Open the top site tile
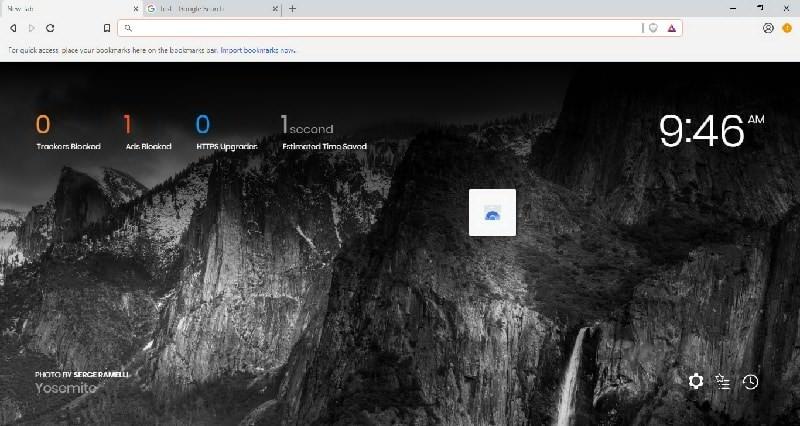800x426 pixels. coord(492,212)
